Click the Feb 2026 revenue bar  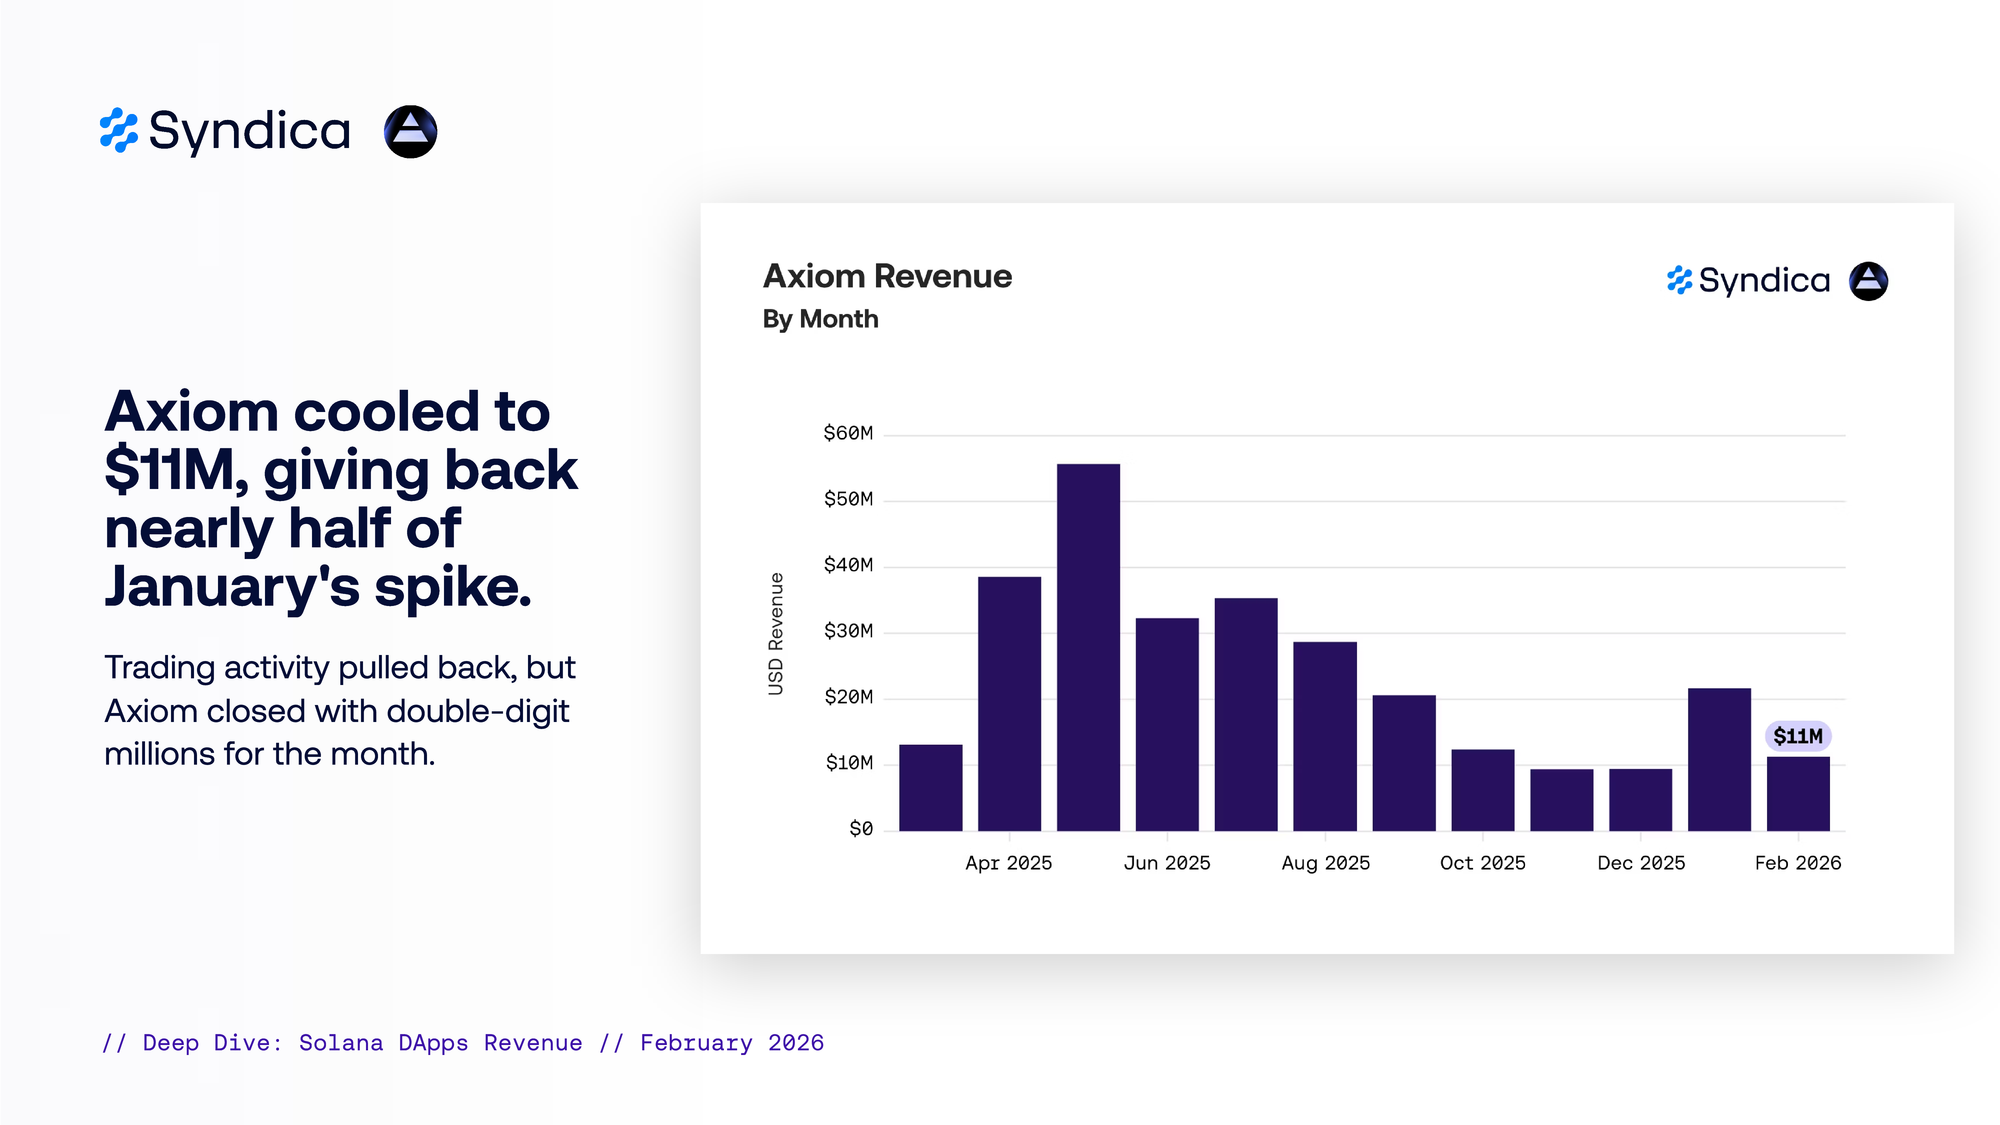point(1797,794)
